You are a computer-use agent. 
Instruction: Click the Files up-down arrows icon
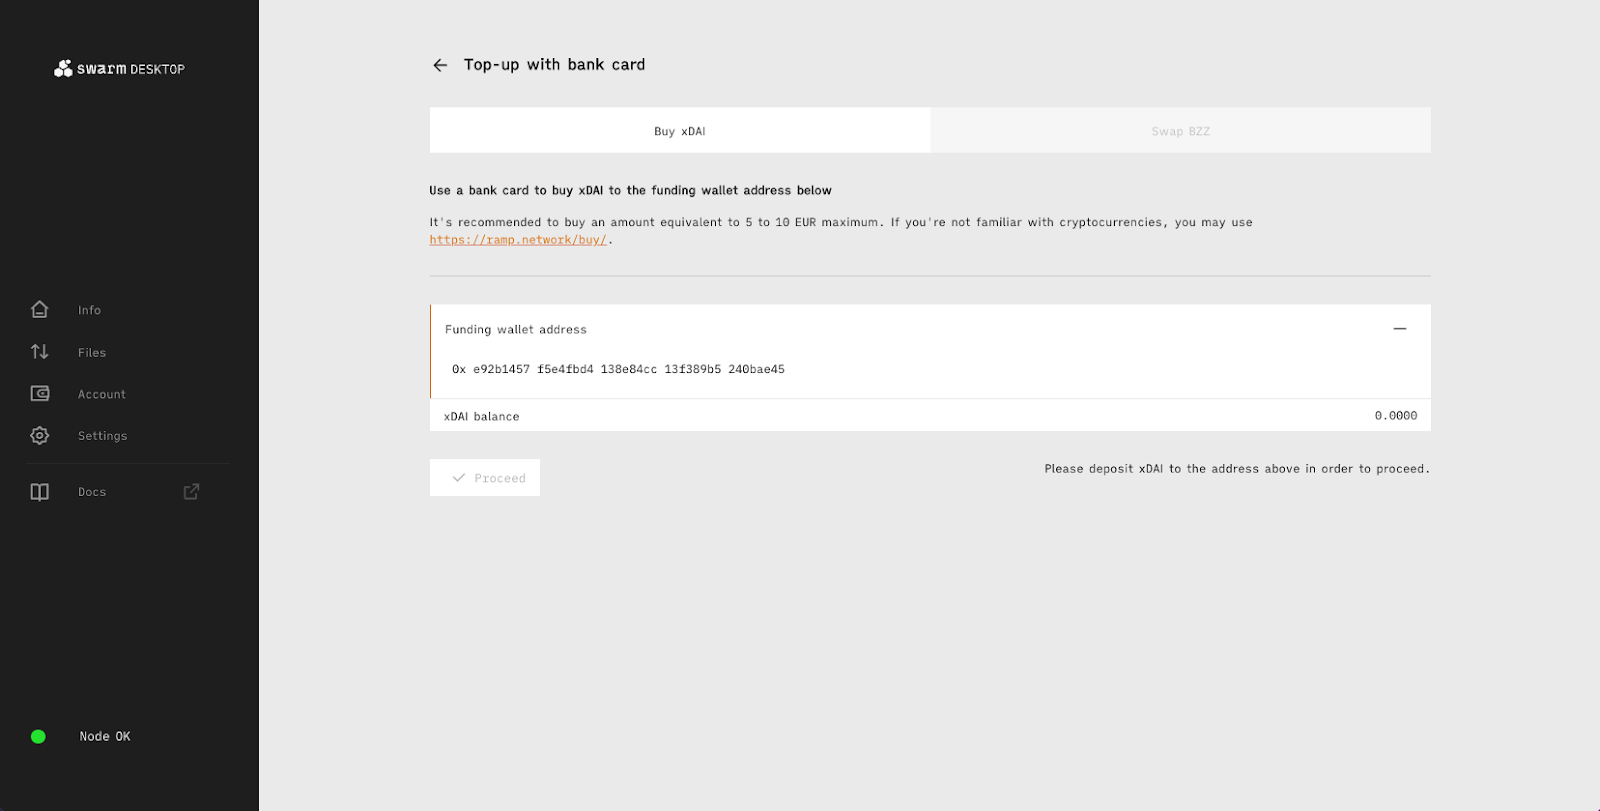(x=40, y=352)
